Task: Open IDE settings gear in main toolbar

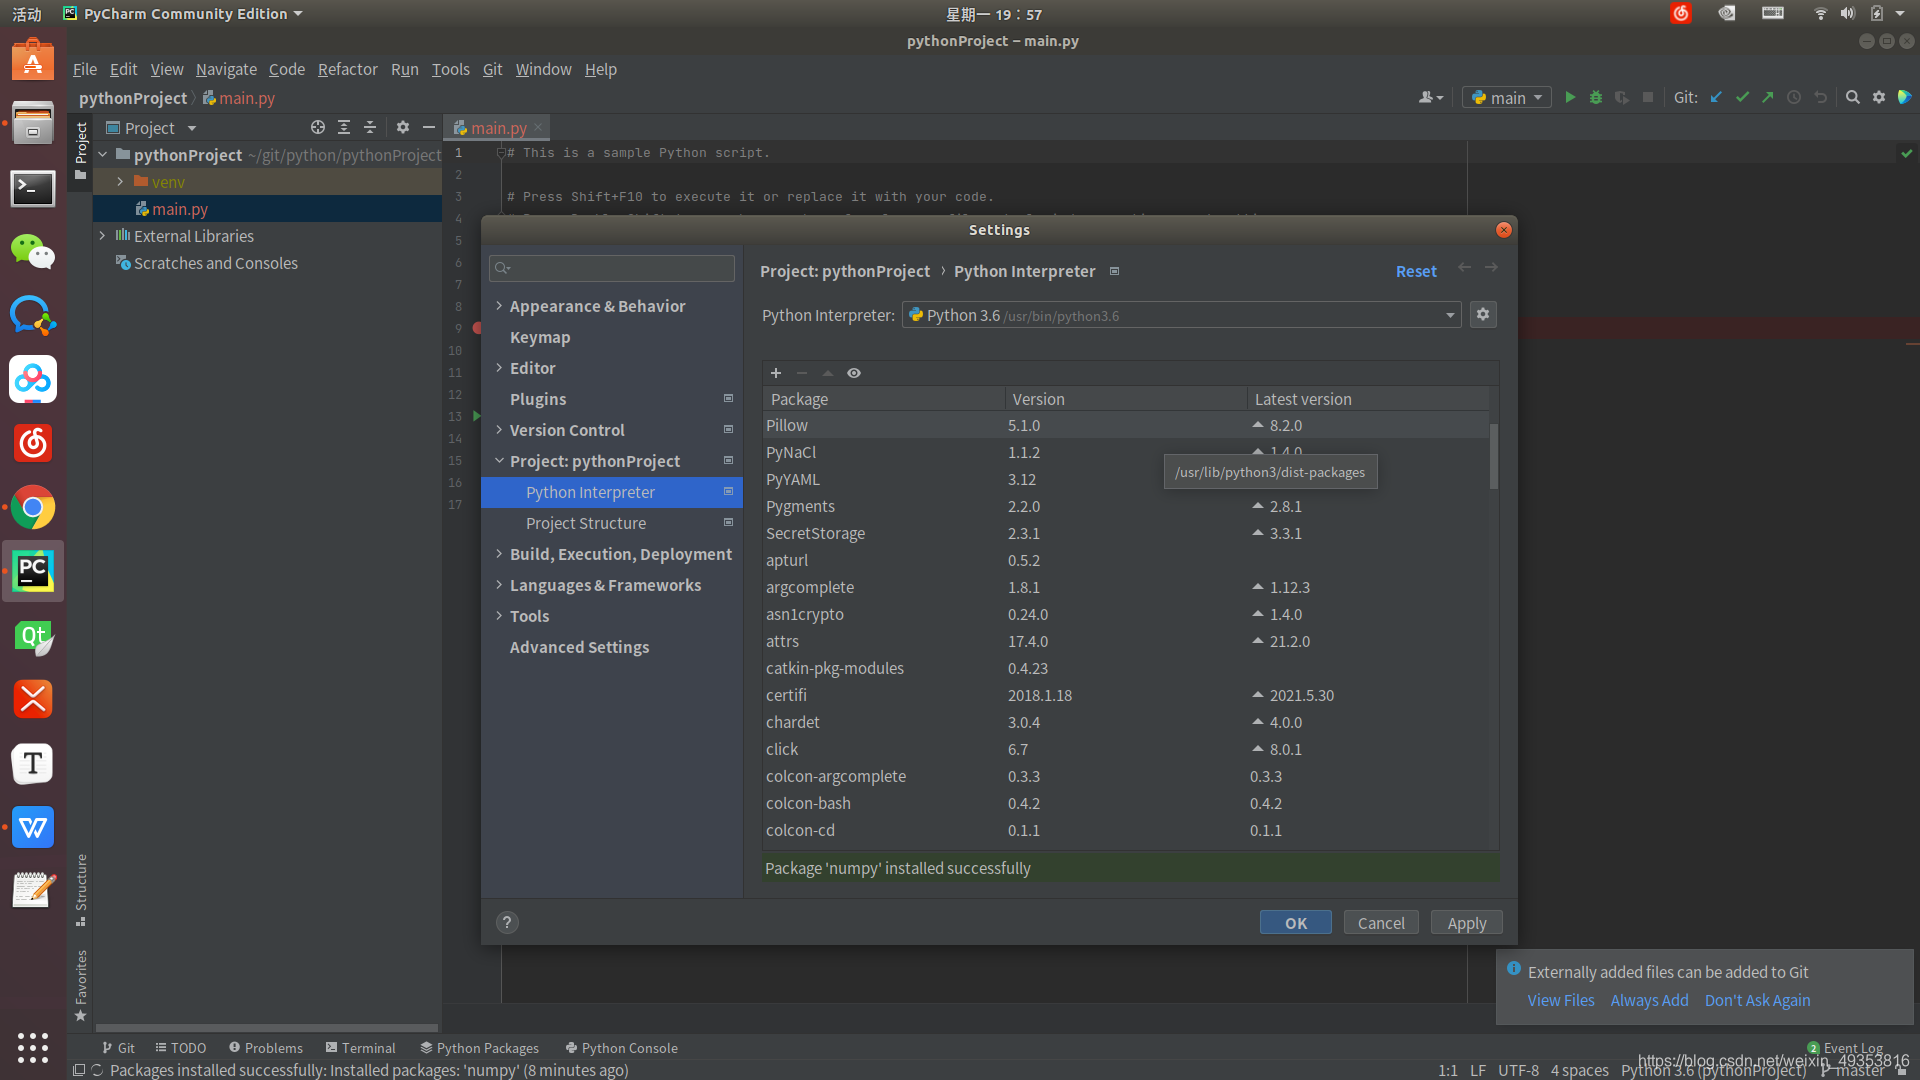Action: coord(1879,97)
